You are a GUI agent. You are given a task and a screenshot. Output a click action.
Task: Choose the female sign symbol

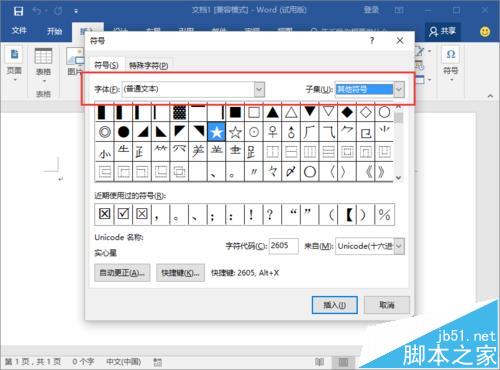click(x=272, y=132)
